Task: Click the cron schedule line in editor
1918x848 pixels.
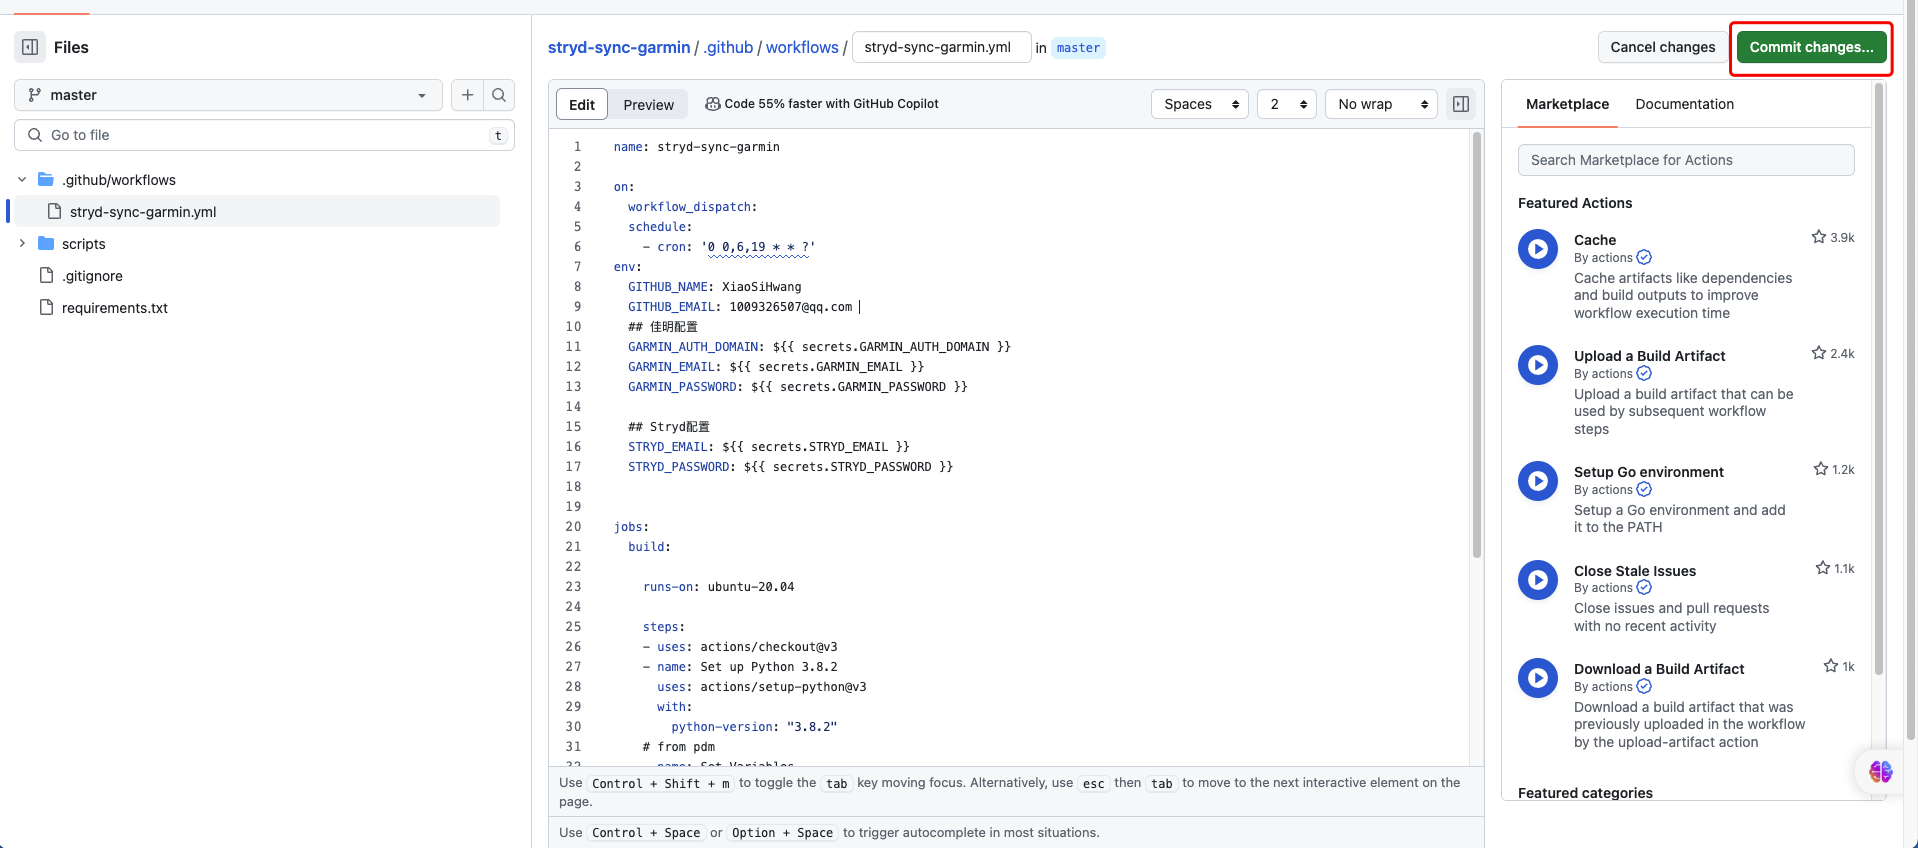Action: (x=729, y=247)
